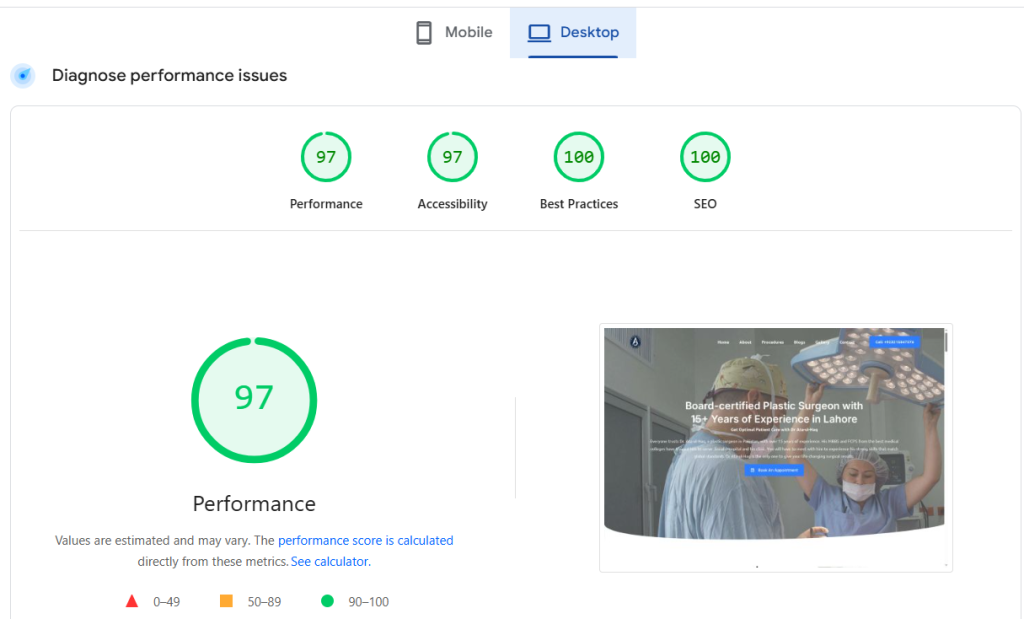Select the SEO score gauge

click(x=705, y=157)
